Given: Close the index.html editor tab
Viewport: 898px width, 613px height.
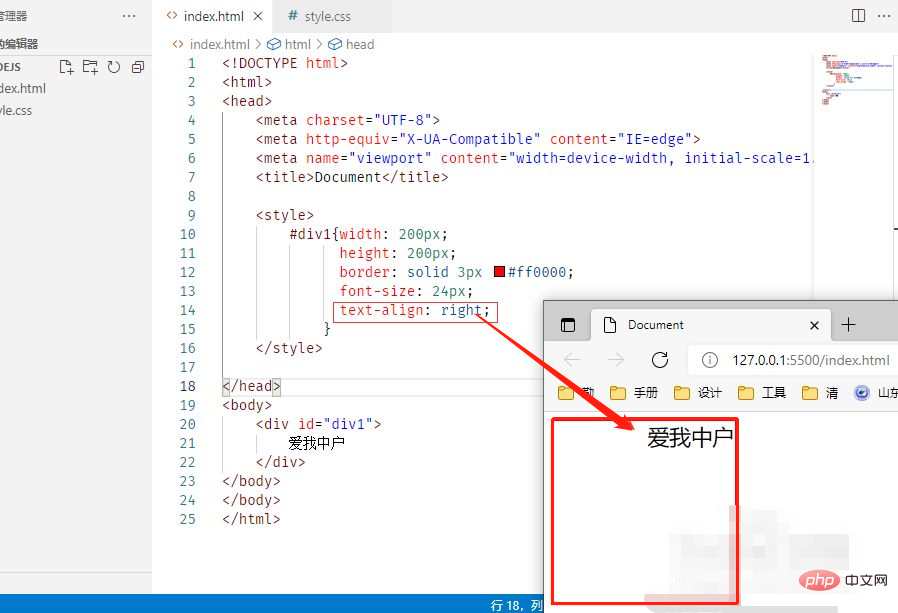Looking at the screenshot, I should (258, 16).
